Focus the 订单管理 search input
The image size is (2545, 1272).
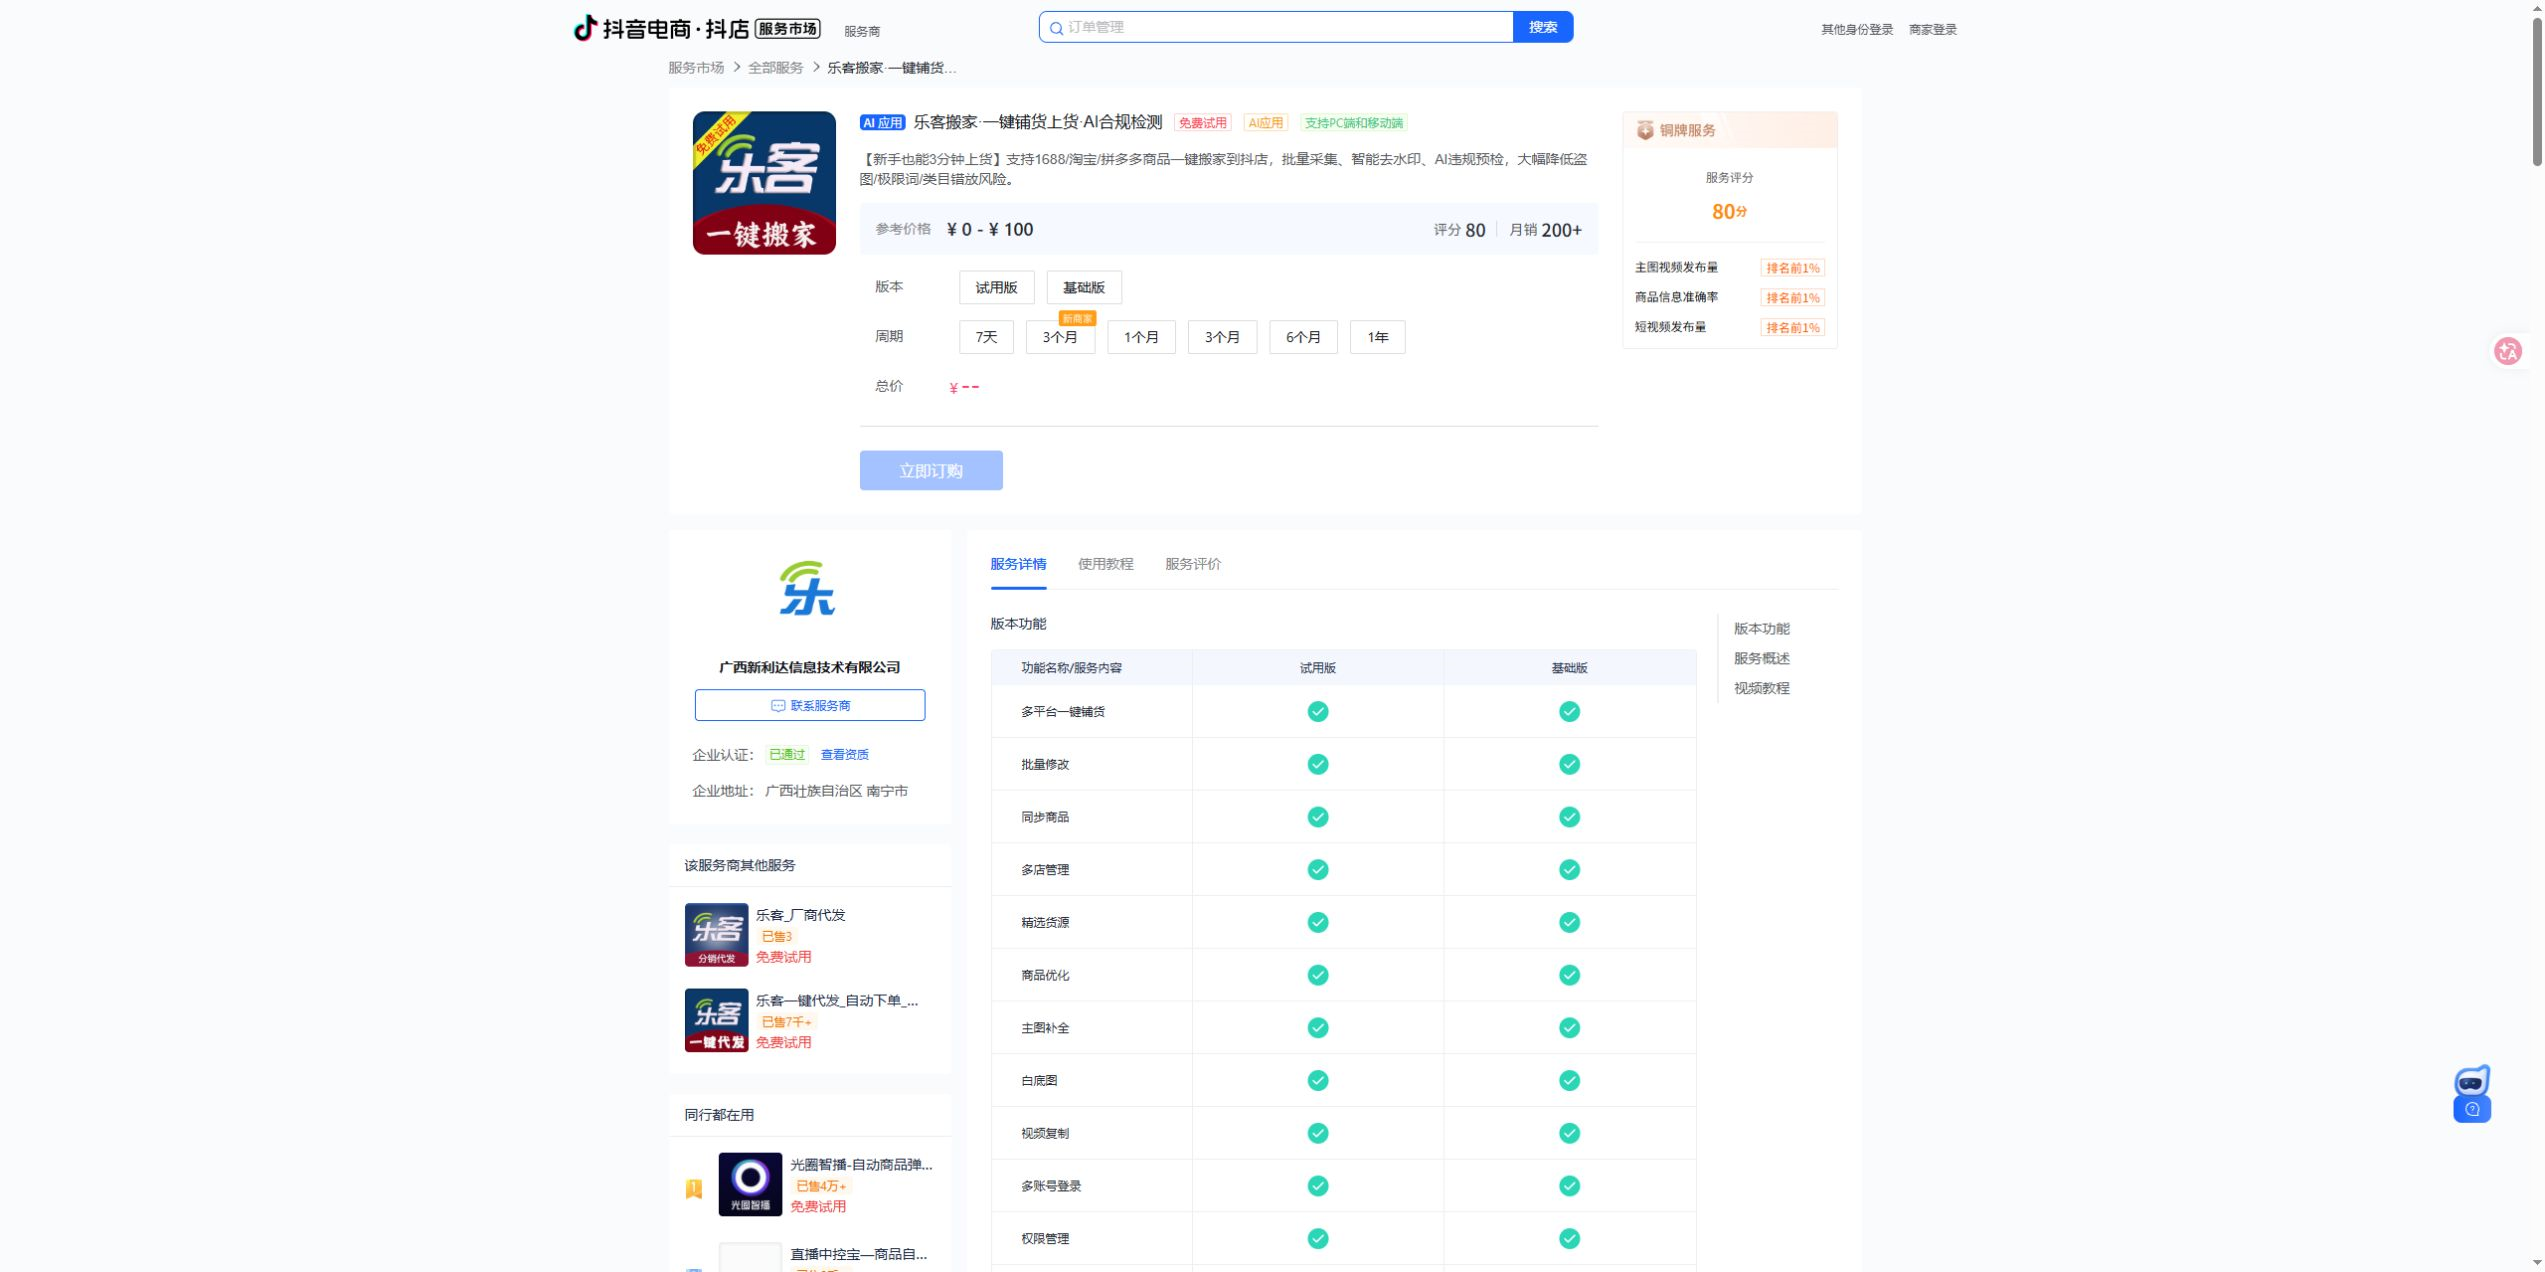coord(1276,27)
